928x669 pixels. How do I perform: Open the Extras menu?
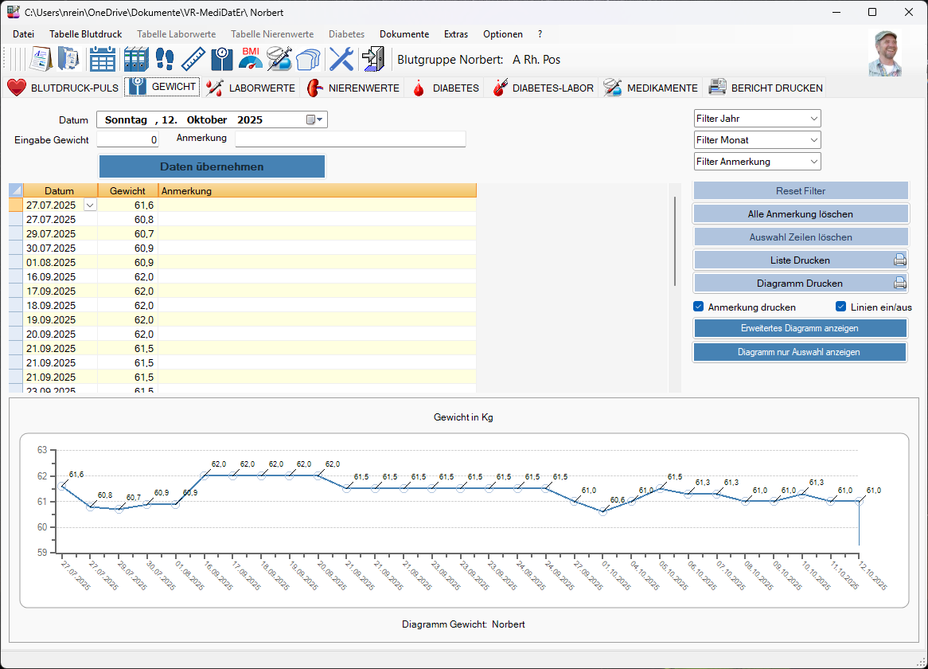click(x=455, y=34)
